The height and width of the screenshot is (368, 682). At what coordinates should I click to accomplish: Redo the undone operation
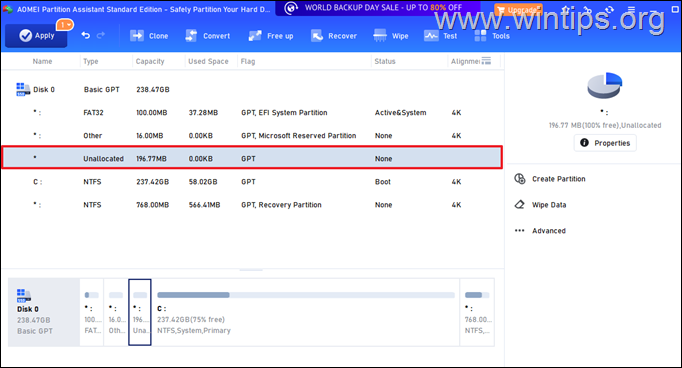pyautogui.click(x=101, y=36)
